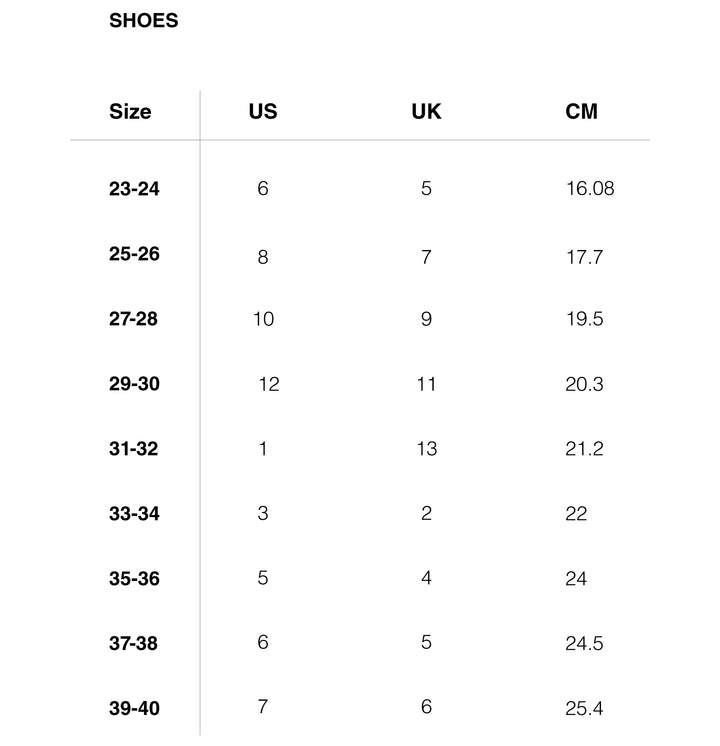This screenshot has height=746, width=720.
Task: Select the CM column header
Action: [581, 112]
